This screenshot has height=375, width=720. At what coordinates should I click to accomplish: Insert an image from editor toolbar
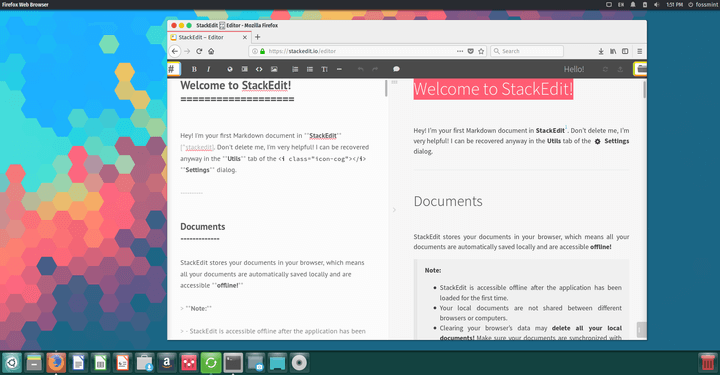point(274,69)
